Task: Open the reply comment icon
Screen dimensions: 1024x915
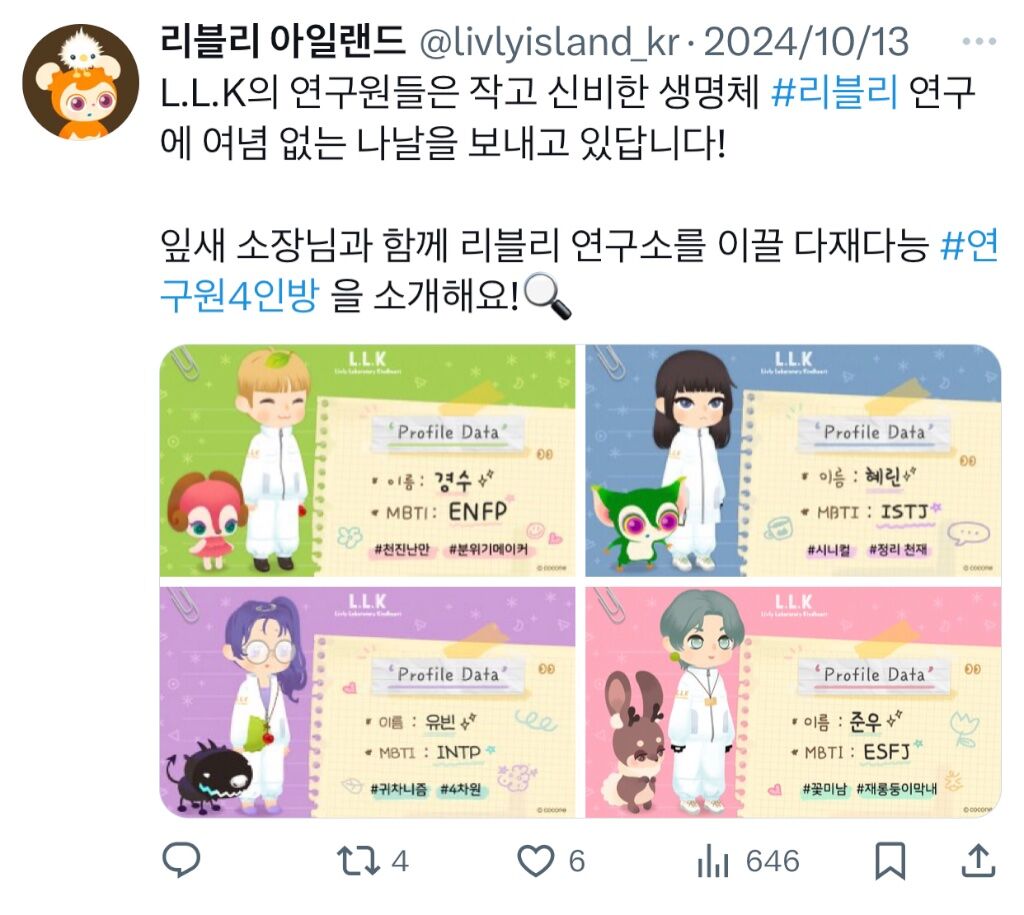Action: pos(181,860)
